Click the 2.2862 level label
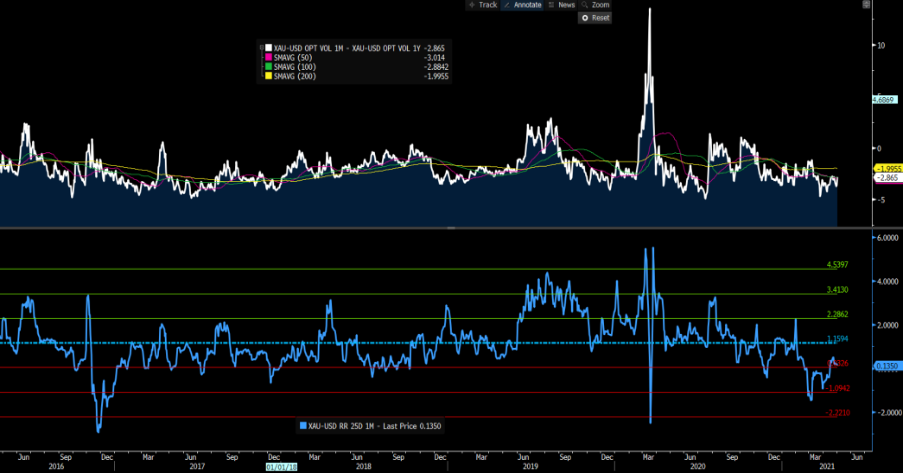Screen dimensions: 904x474 coord(837,314)
